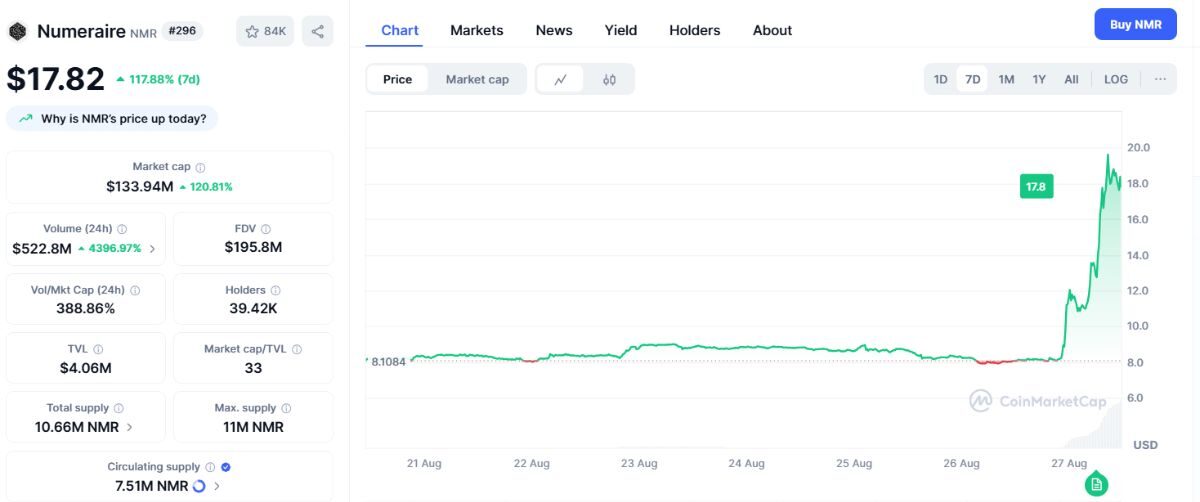Click the 8.1084 baseline price label
The width and height of the screenshot is (1200, 502).
[388, 361]
